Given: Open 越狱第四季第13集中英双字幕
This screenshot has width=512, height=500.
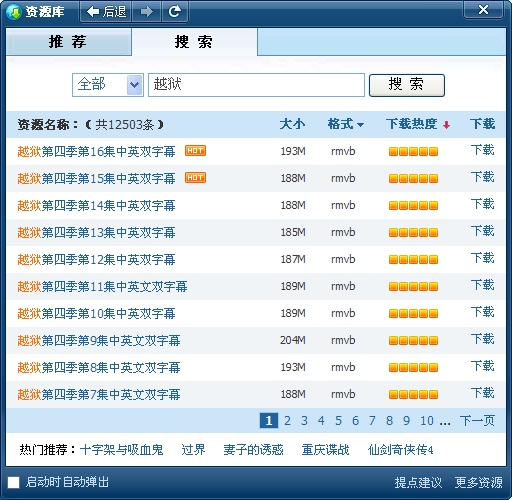Looking at the screenshot, I should pyautogui.click(x=96, y=233).
